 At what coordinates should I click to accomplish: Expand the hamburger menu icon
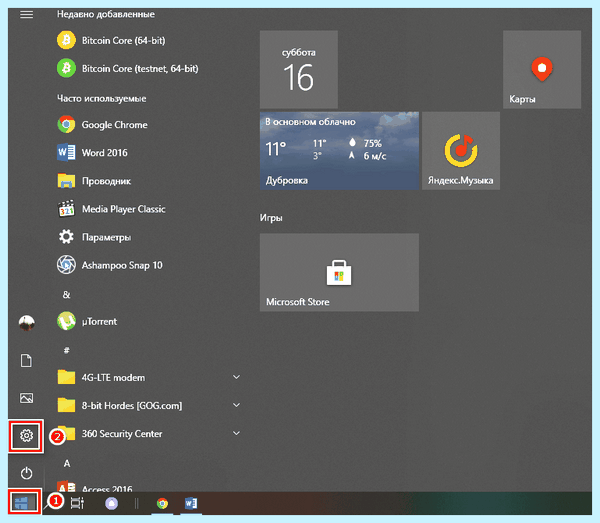26,15
